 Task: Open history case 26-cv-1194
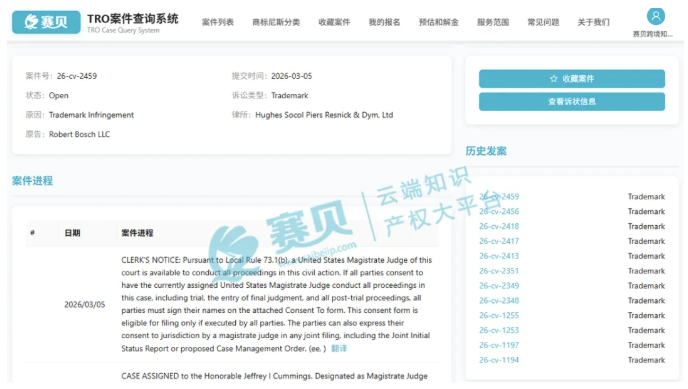(499, 360)
